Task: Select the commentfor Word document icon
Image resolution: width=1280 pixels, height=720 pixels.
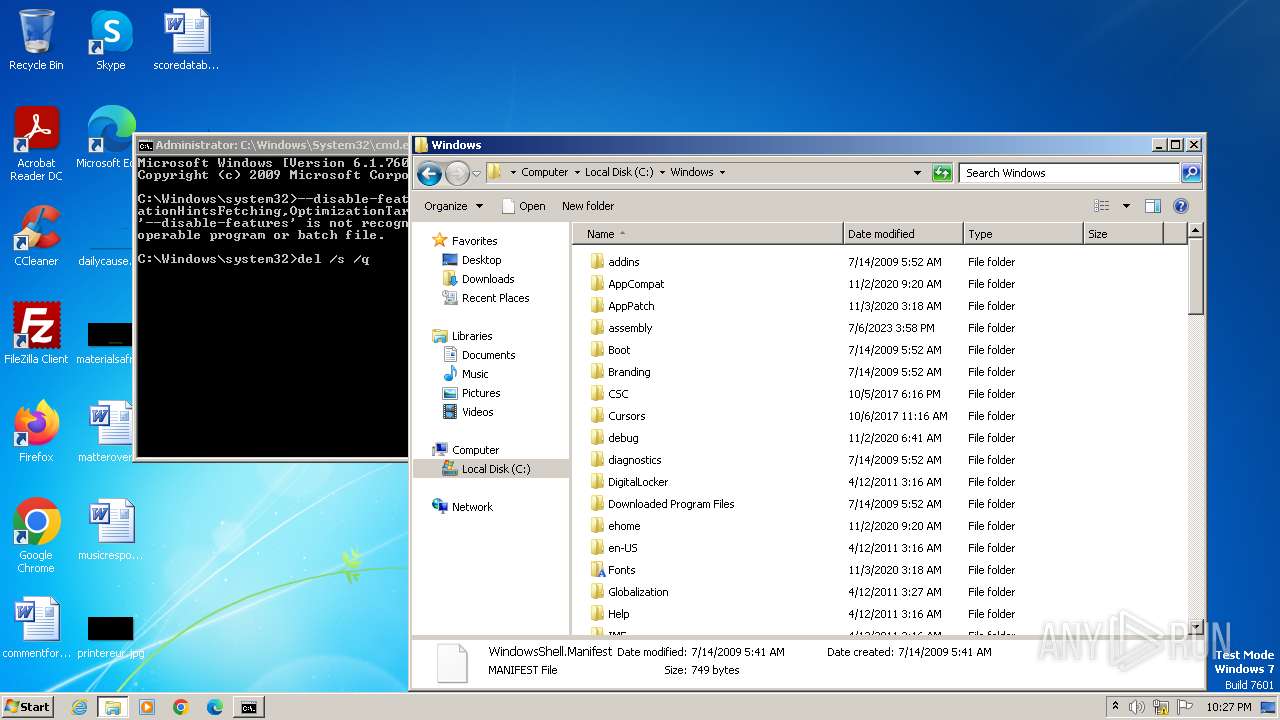Action: [x=37, y=628]
